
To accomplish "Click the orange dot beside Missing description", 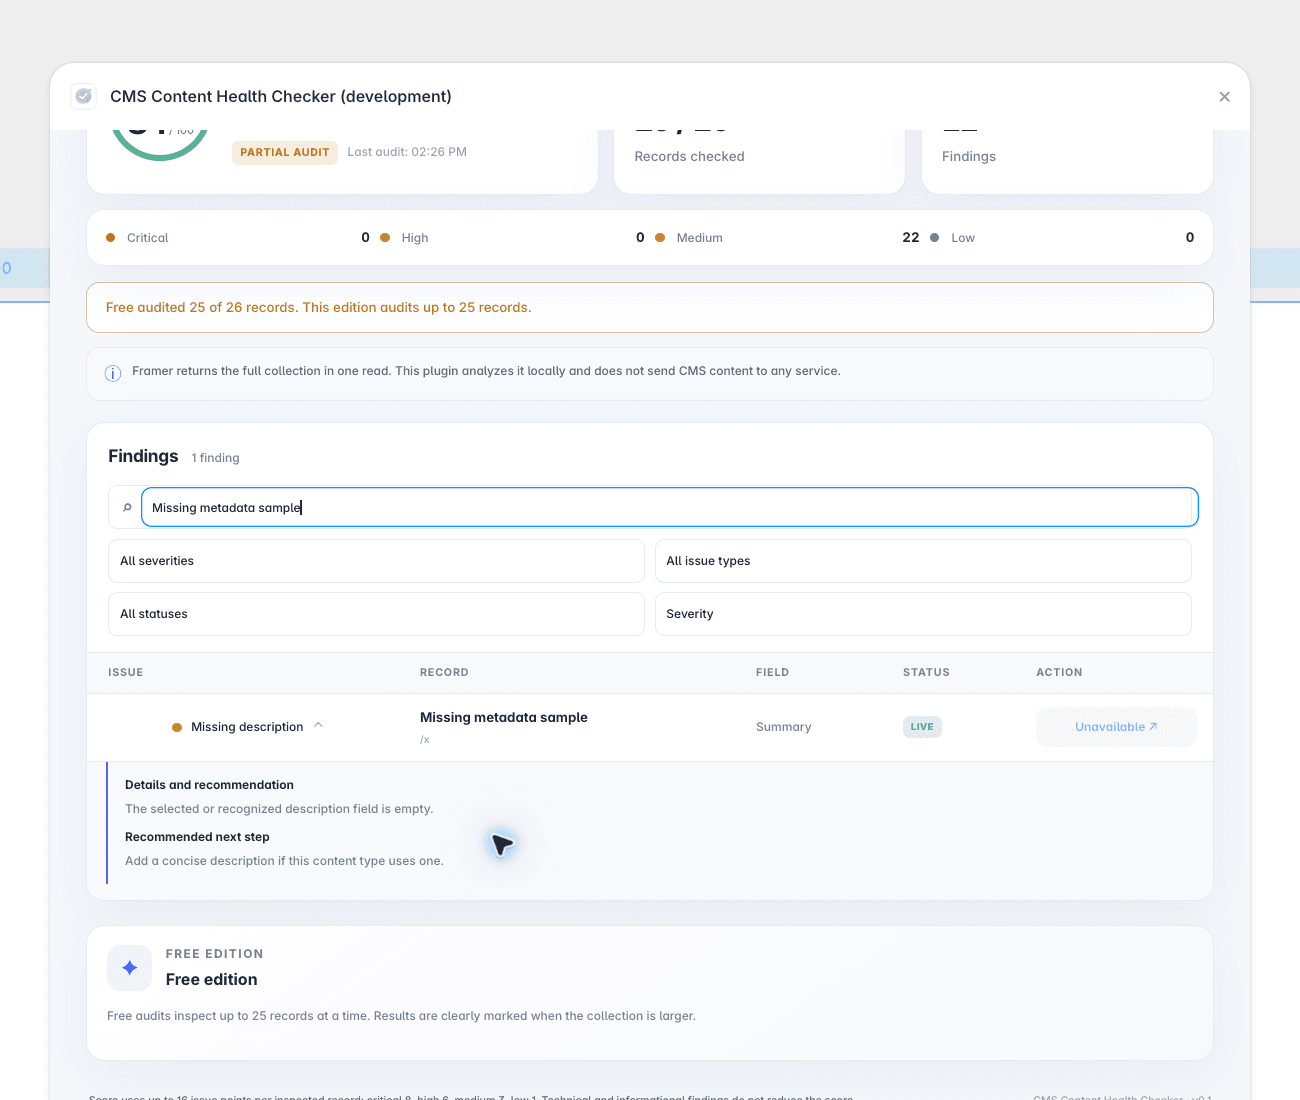I will coord(177,727).
